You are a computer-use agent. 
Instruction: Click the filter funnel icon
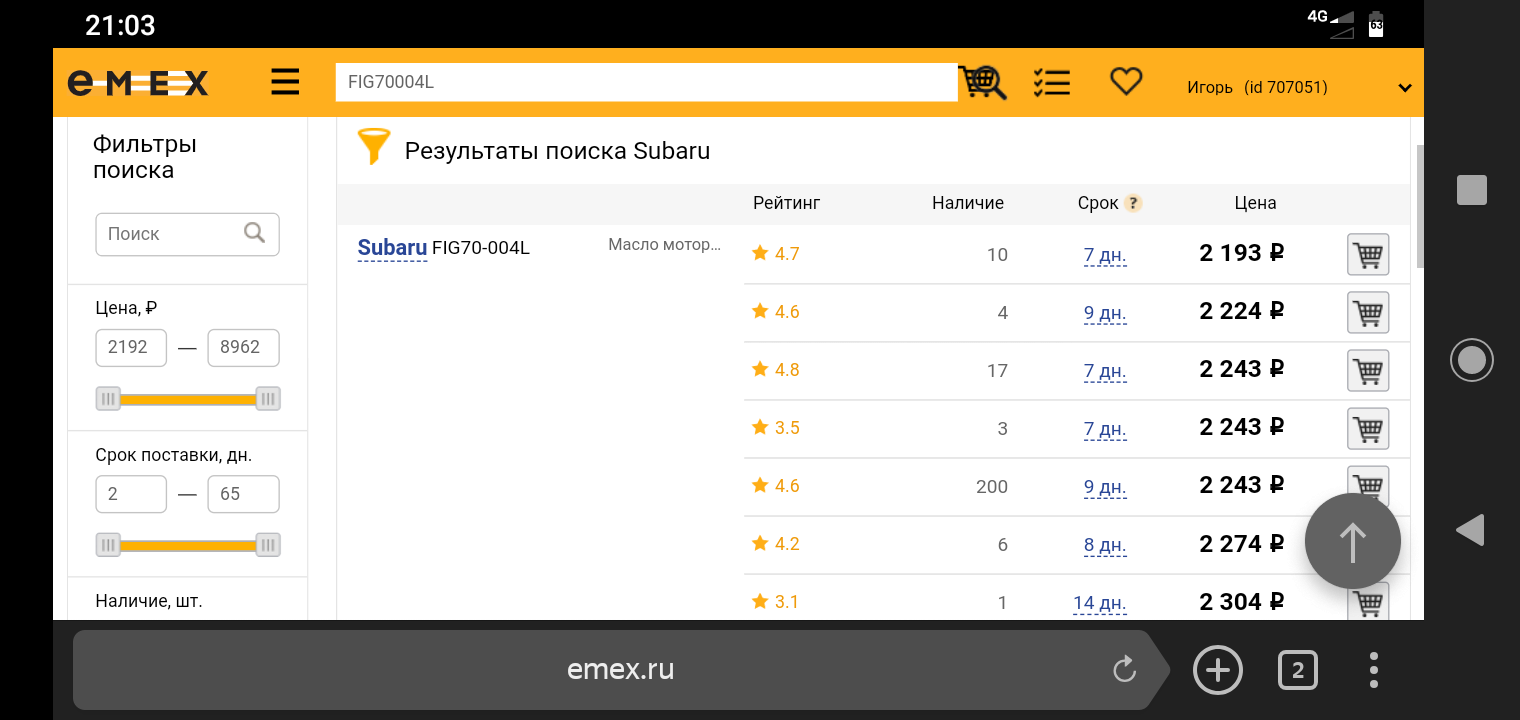pos(374,146)
